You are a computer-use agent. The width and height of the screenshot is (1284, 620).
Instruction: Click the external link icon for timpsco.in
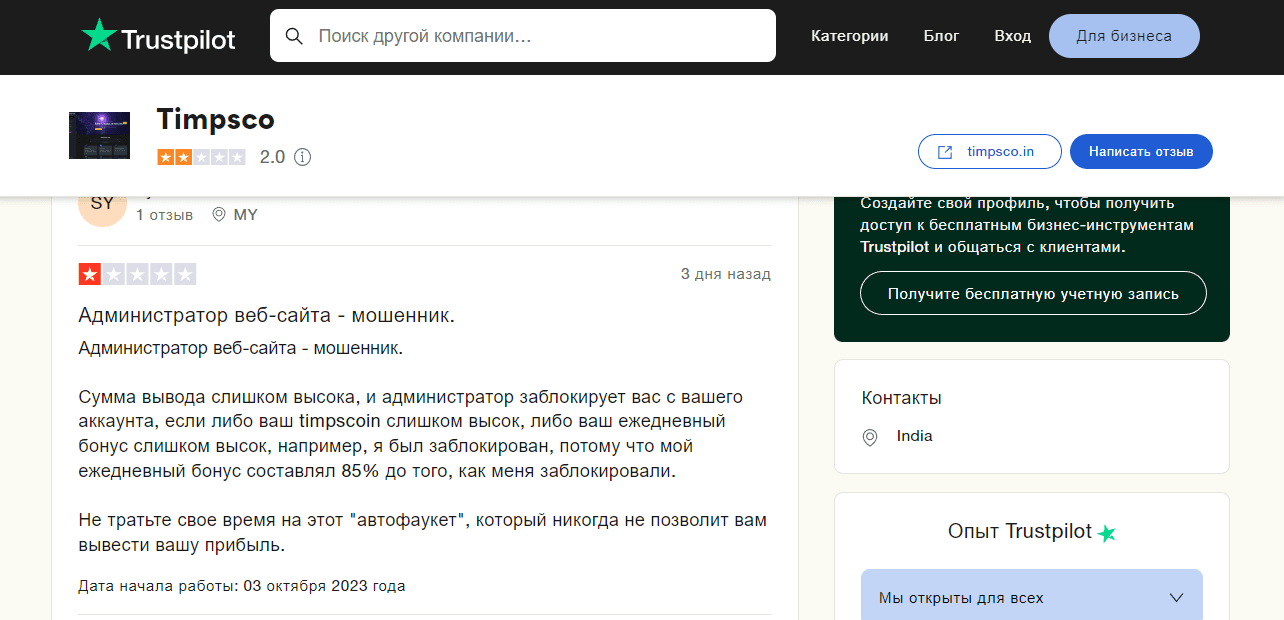coord(945,152)
